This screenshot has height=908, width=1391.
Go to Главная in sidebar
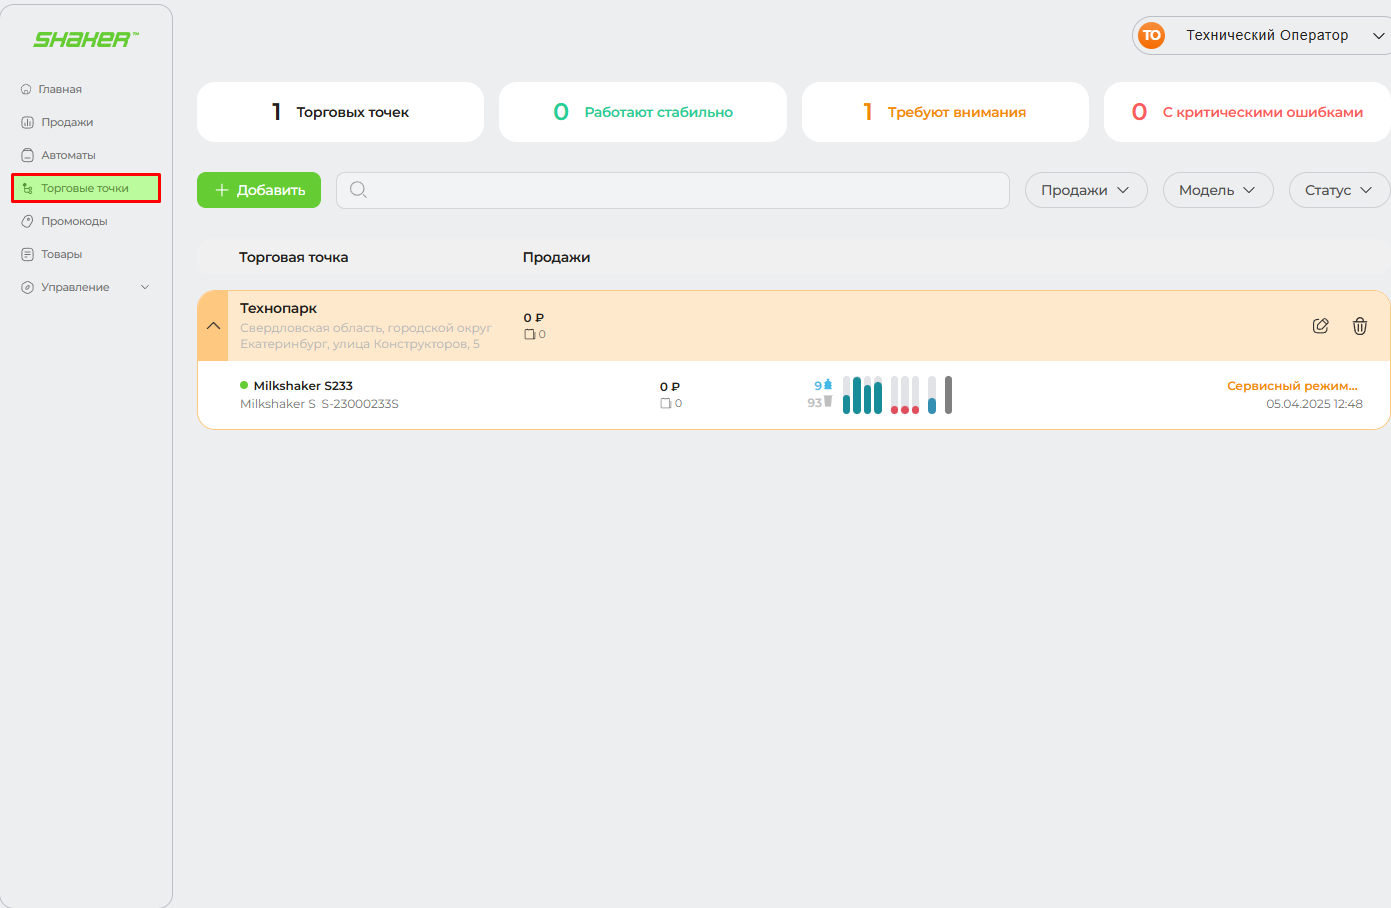click(60, 89)
